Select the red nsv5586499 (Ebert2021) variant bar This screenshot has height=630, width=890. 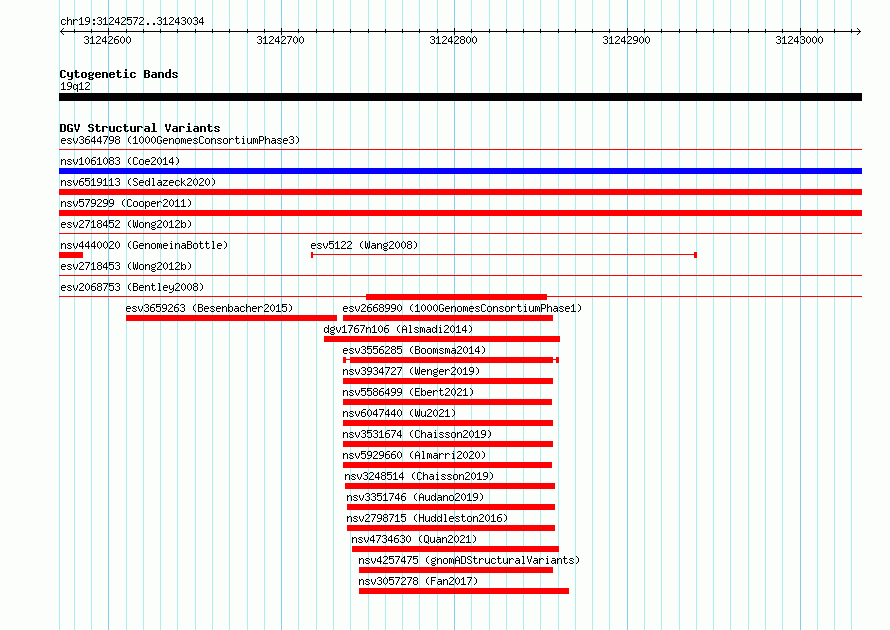[x=447, y=402]
